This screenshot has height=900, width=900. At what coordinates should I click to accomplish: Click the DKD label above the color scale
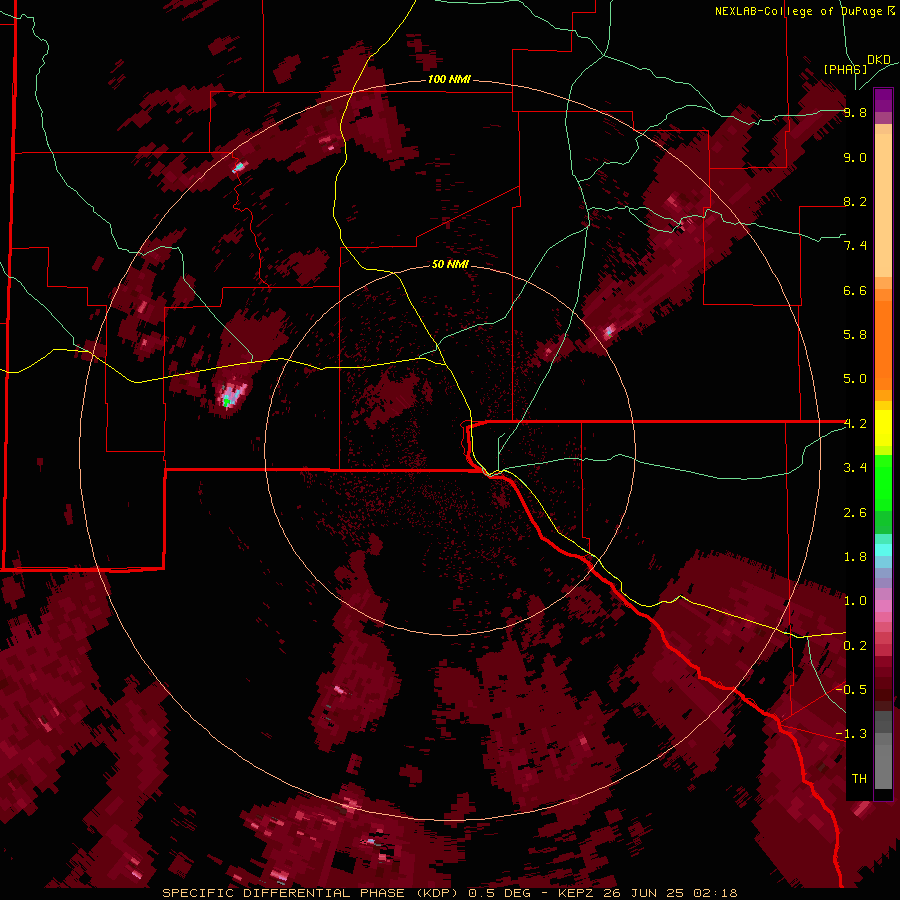[879, 60]
